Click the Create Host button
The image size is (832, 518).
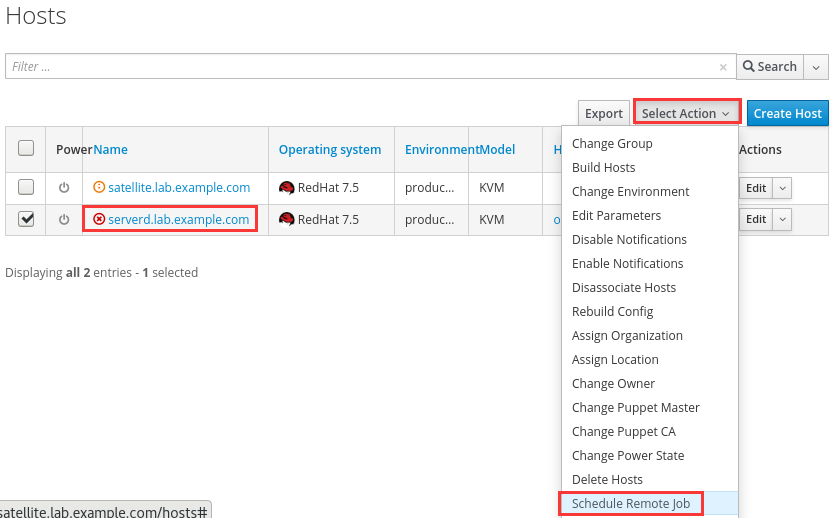[x=787, y=114]
